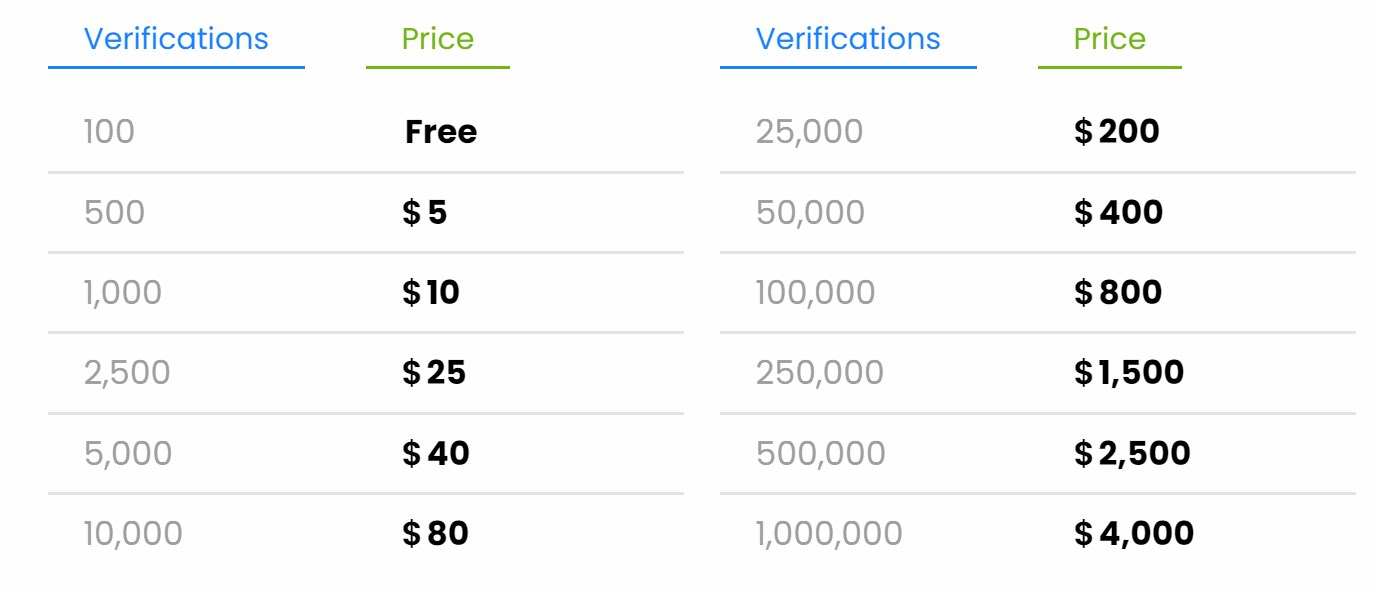Select the Free price for 100 verifications
This screenshot has height=590, width=1376.
[441, 132]
